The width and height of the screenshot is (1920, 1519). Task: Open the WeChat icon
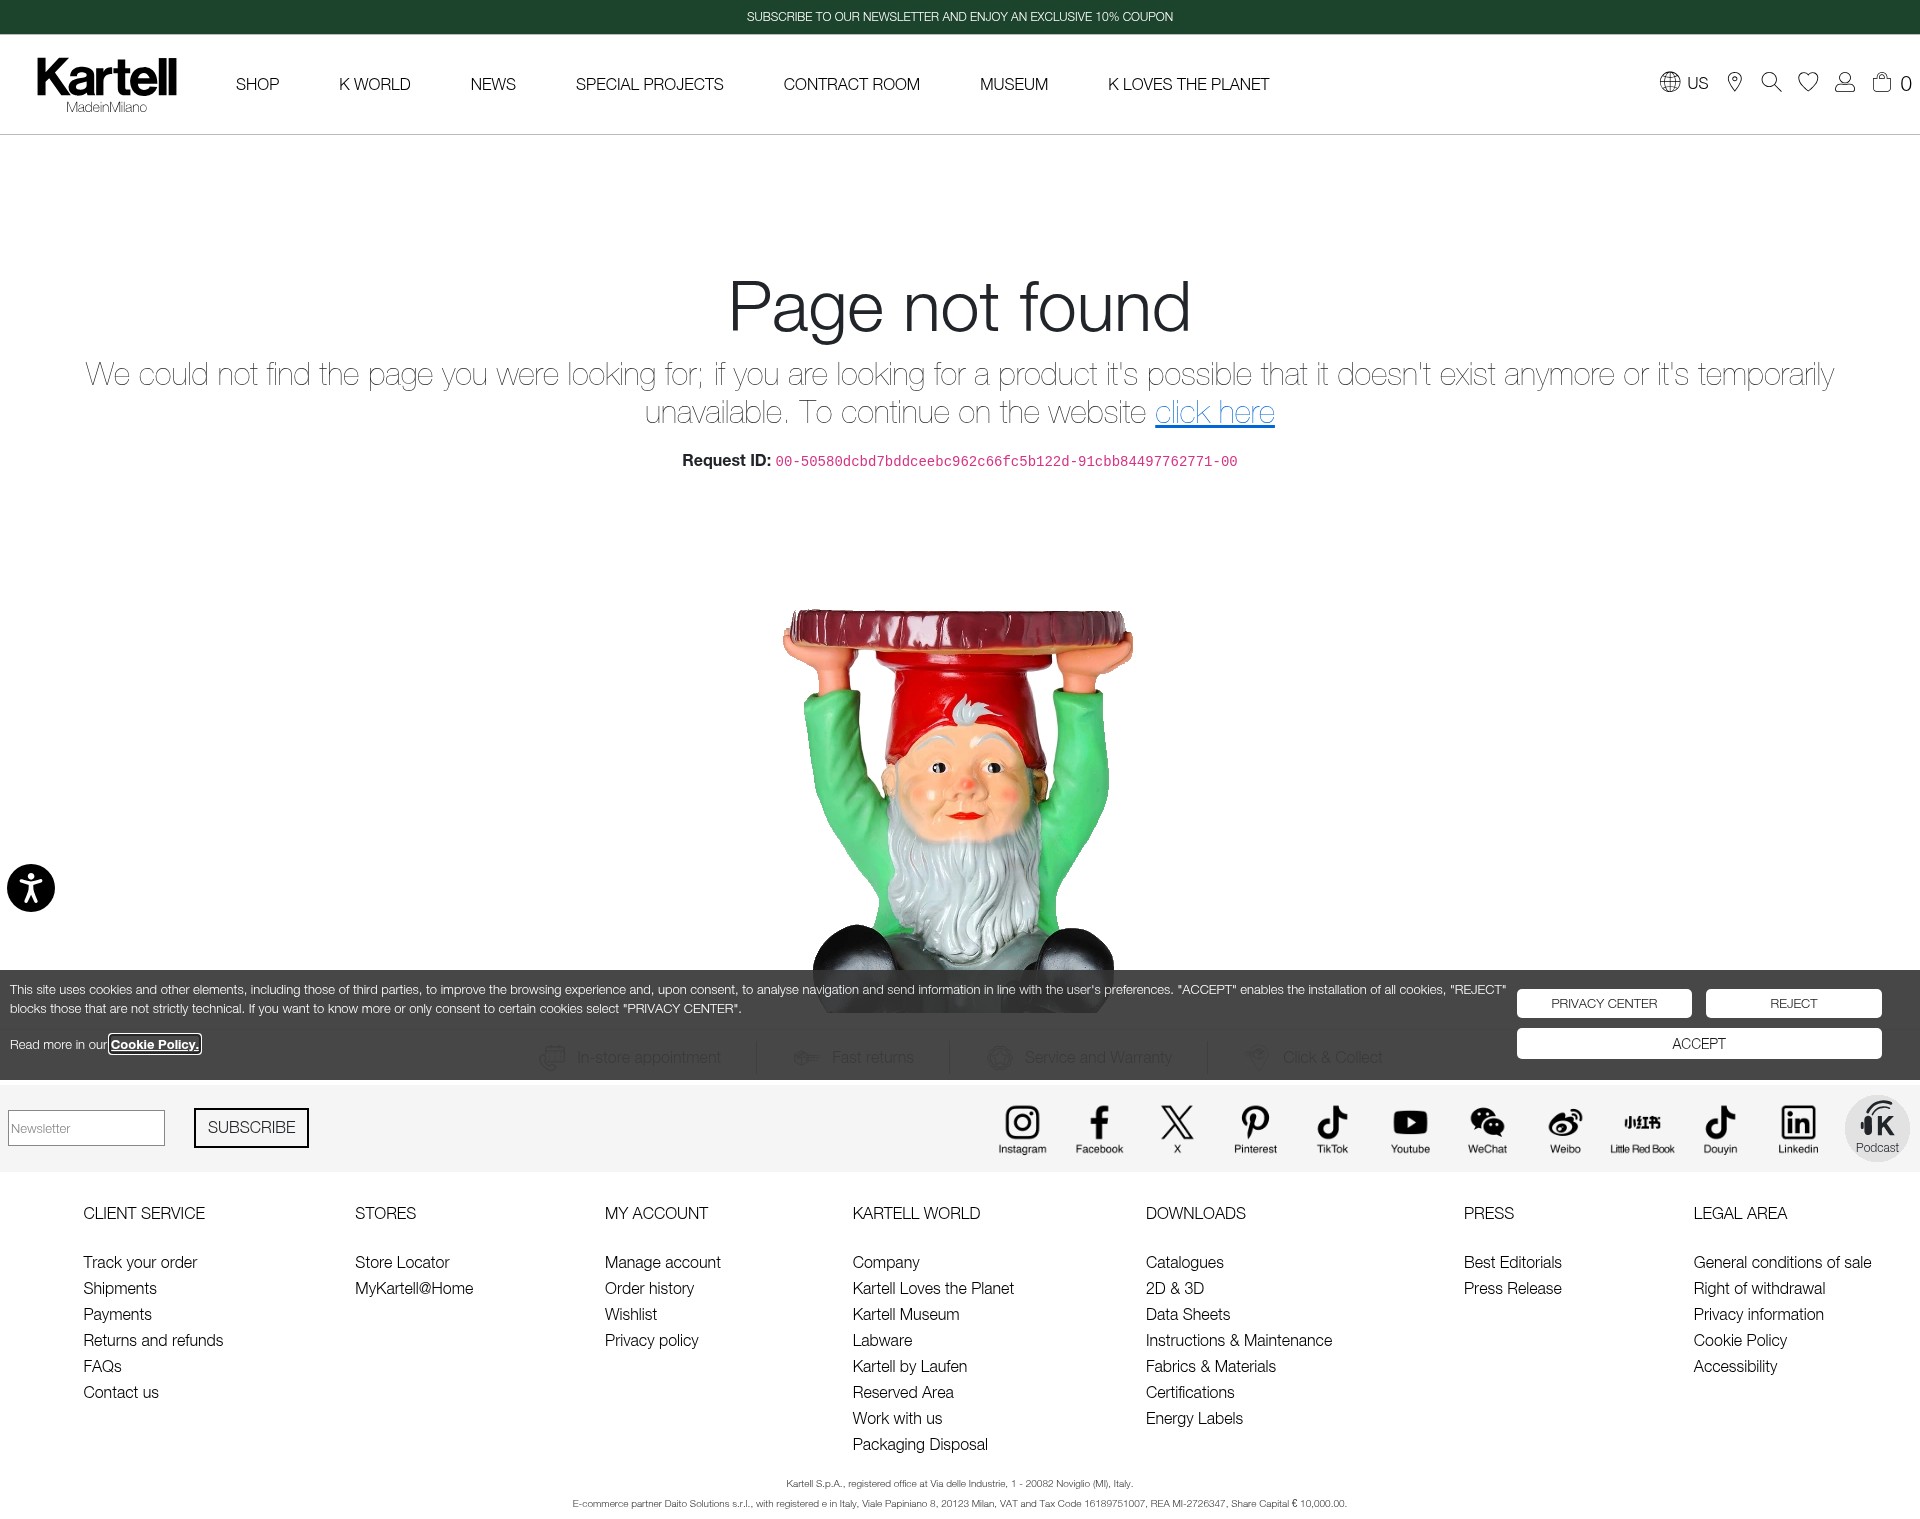tap(1487, 1129)
